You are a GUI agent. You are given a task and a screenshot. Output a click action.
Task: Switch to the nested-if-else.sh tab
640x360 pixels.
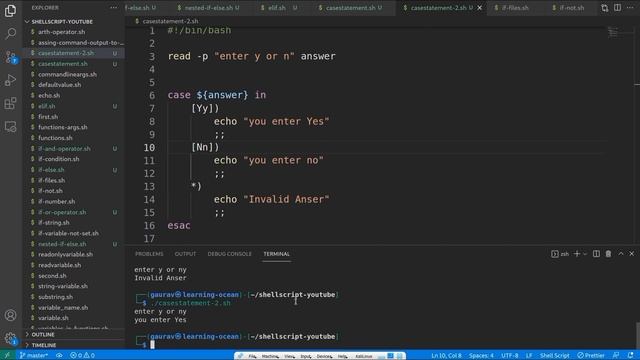click(208, 8)
